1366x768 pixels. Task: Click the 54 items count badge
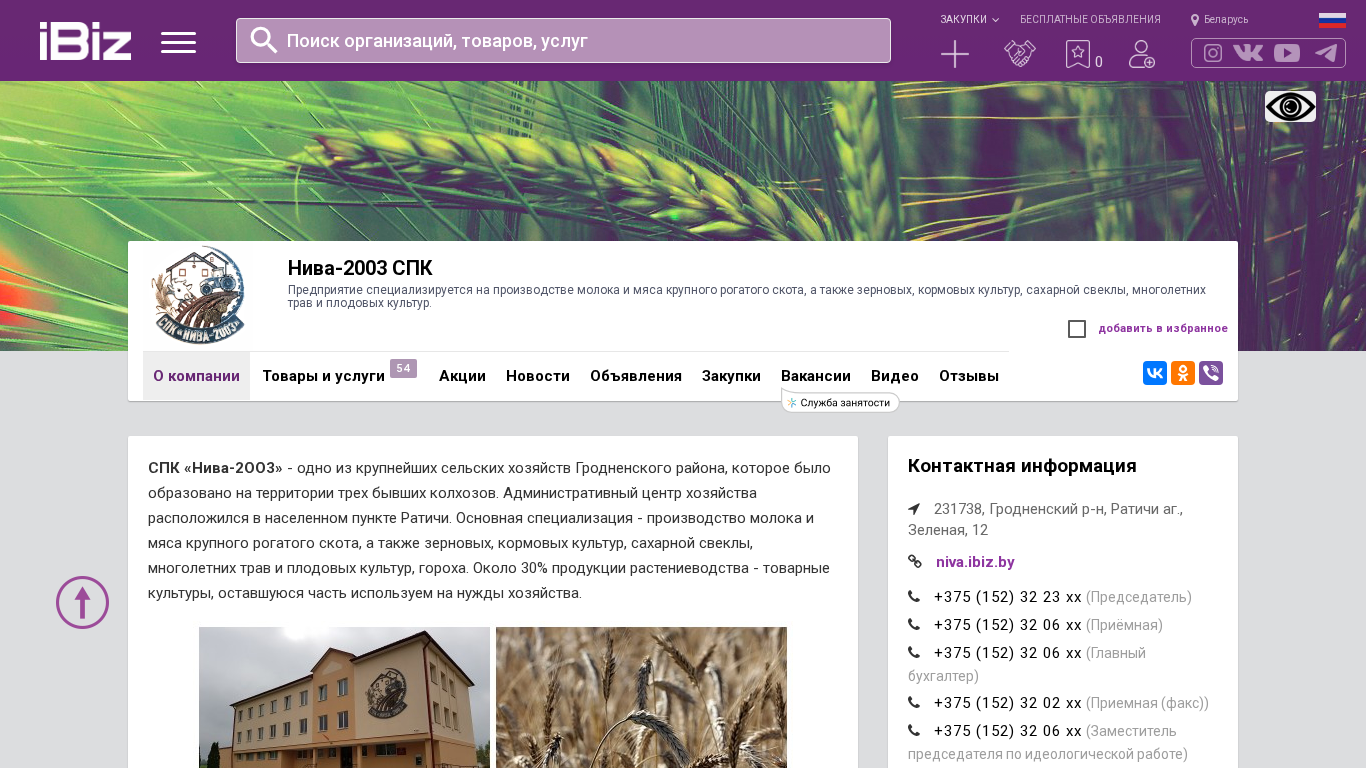[403, 368]
